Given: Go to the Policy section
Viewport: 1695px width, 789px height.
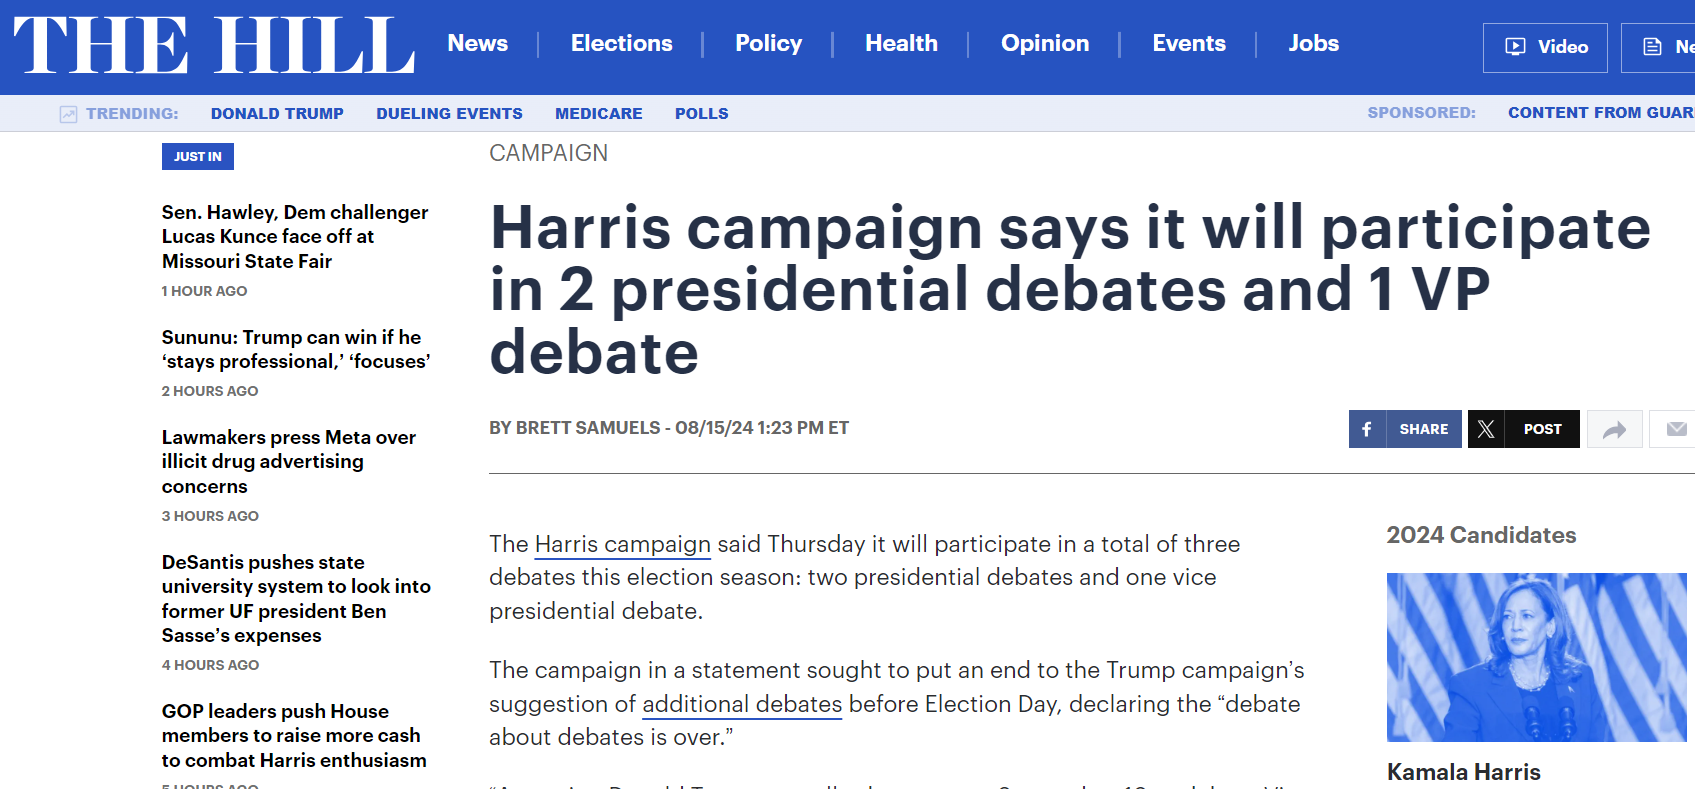Looking at the screenshot, I should click(768, 43).
